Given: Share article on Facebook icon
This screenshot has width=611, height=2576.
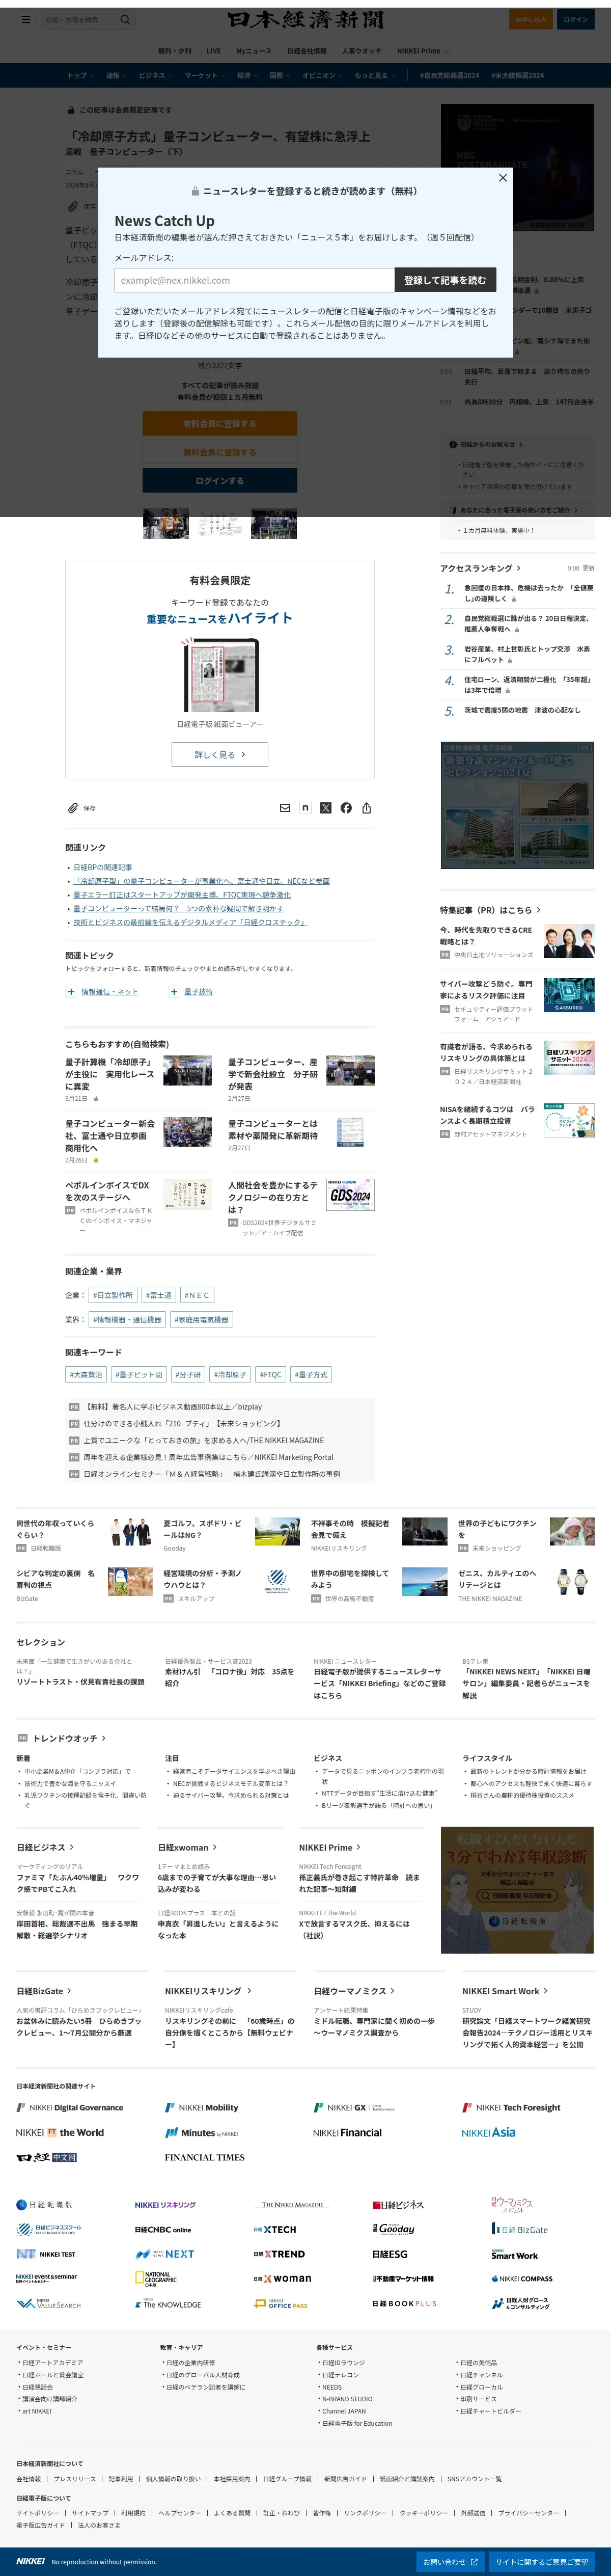Looking at the screenshot, I should [346, 808].
